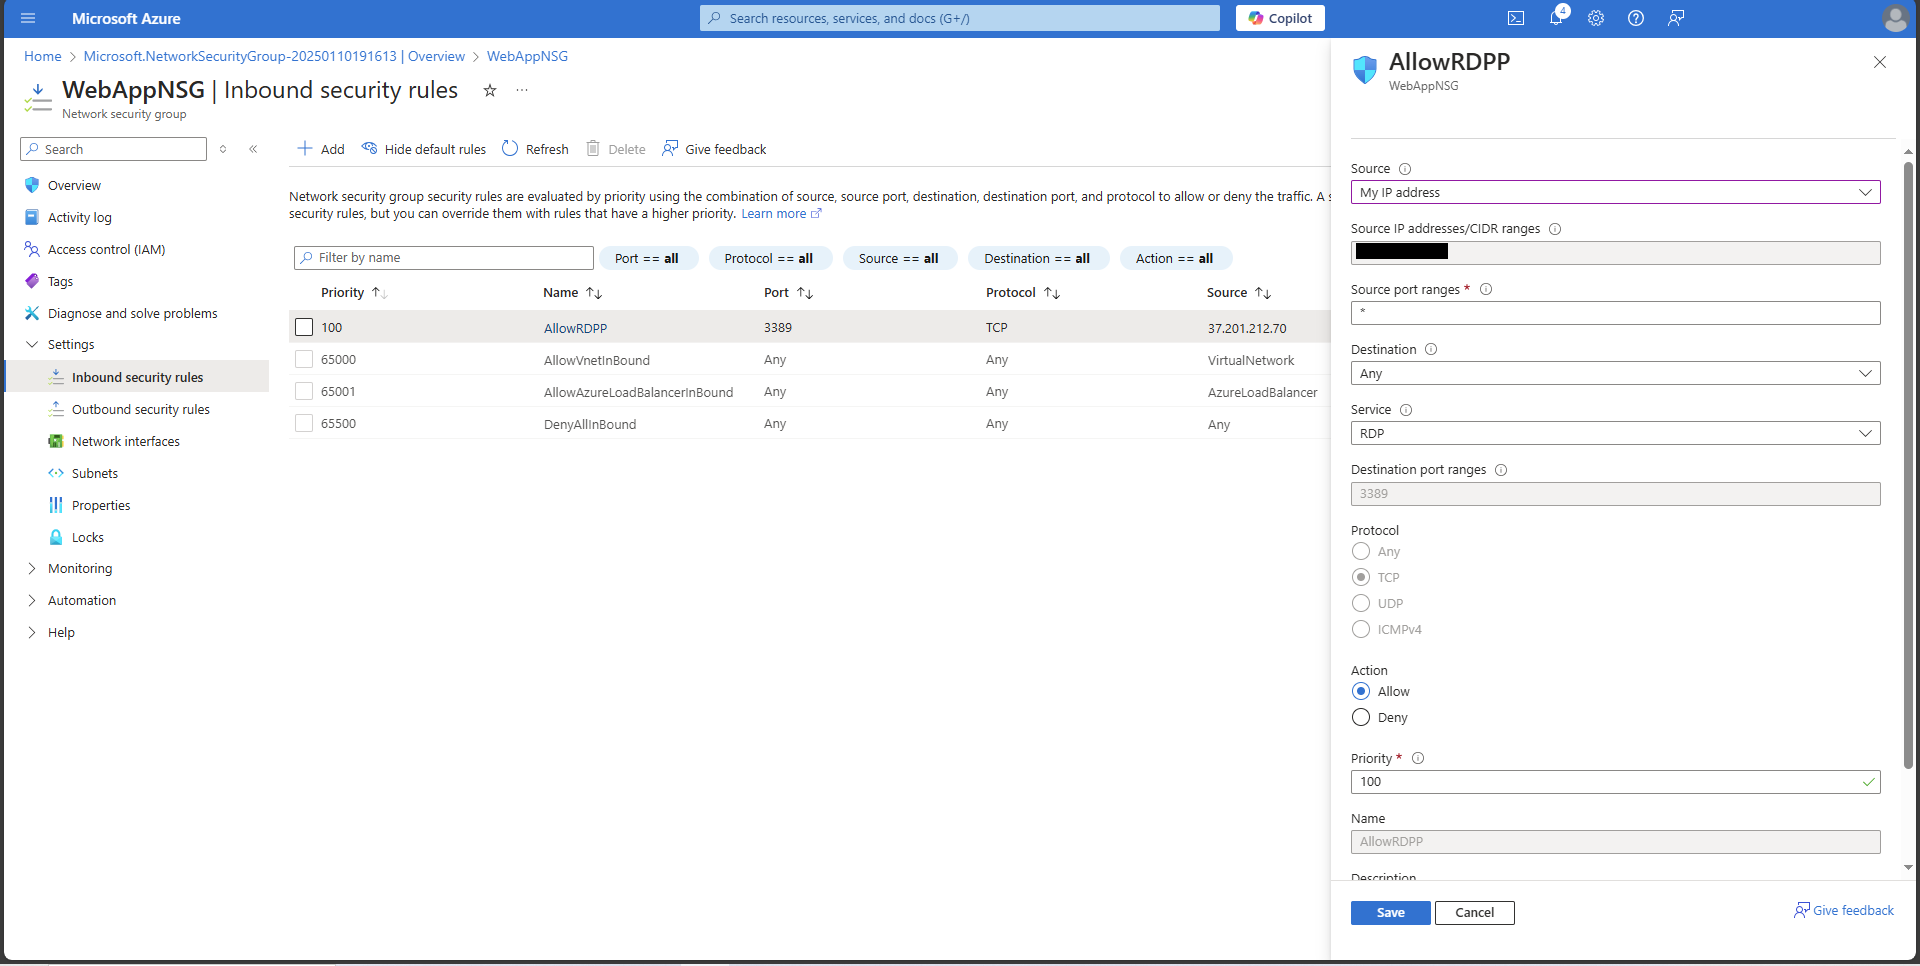Viewport: 1920px width, 966px height.
Task: Open the Port == all filter
Action: click(x=648, y=258)
